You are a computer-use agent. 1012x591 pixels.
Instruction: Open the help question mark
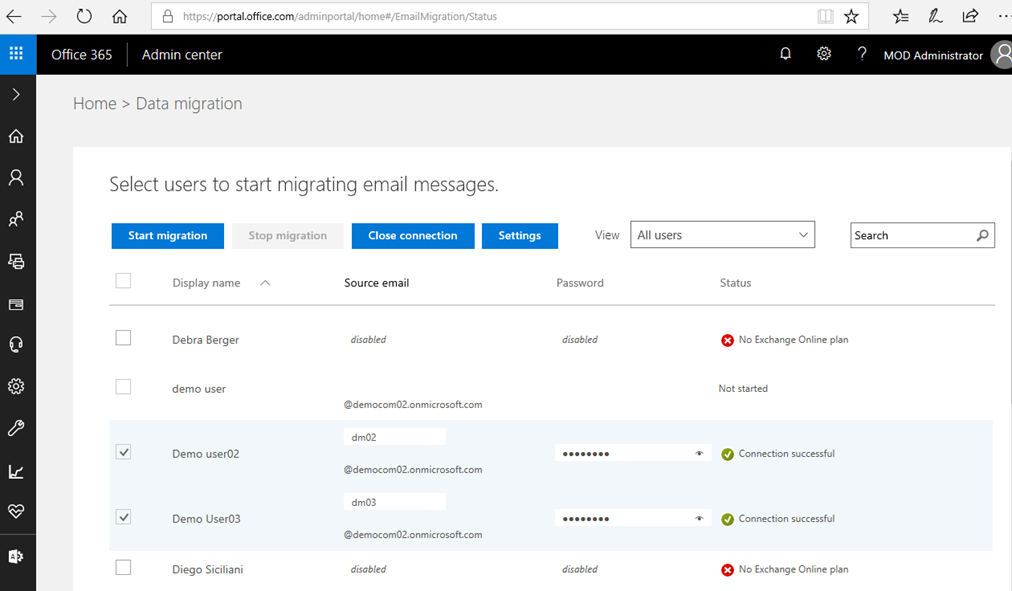coord(862,54)
